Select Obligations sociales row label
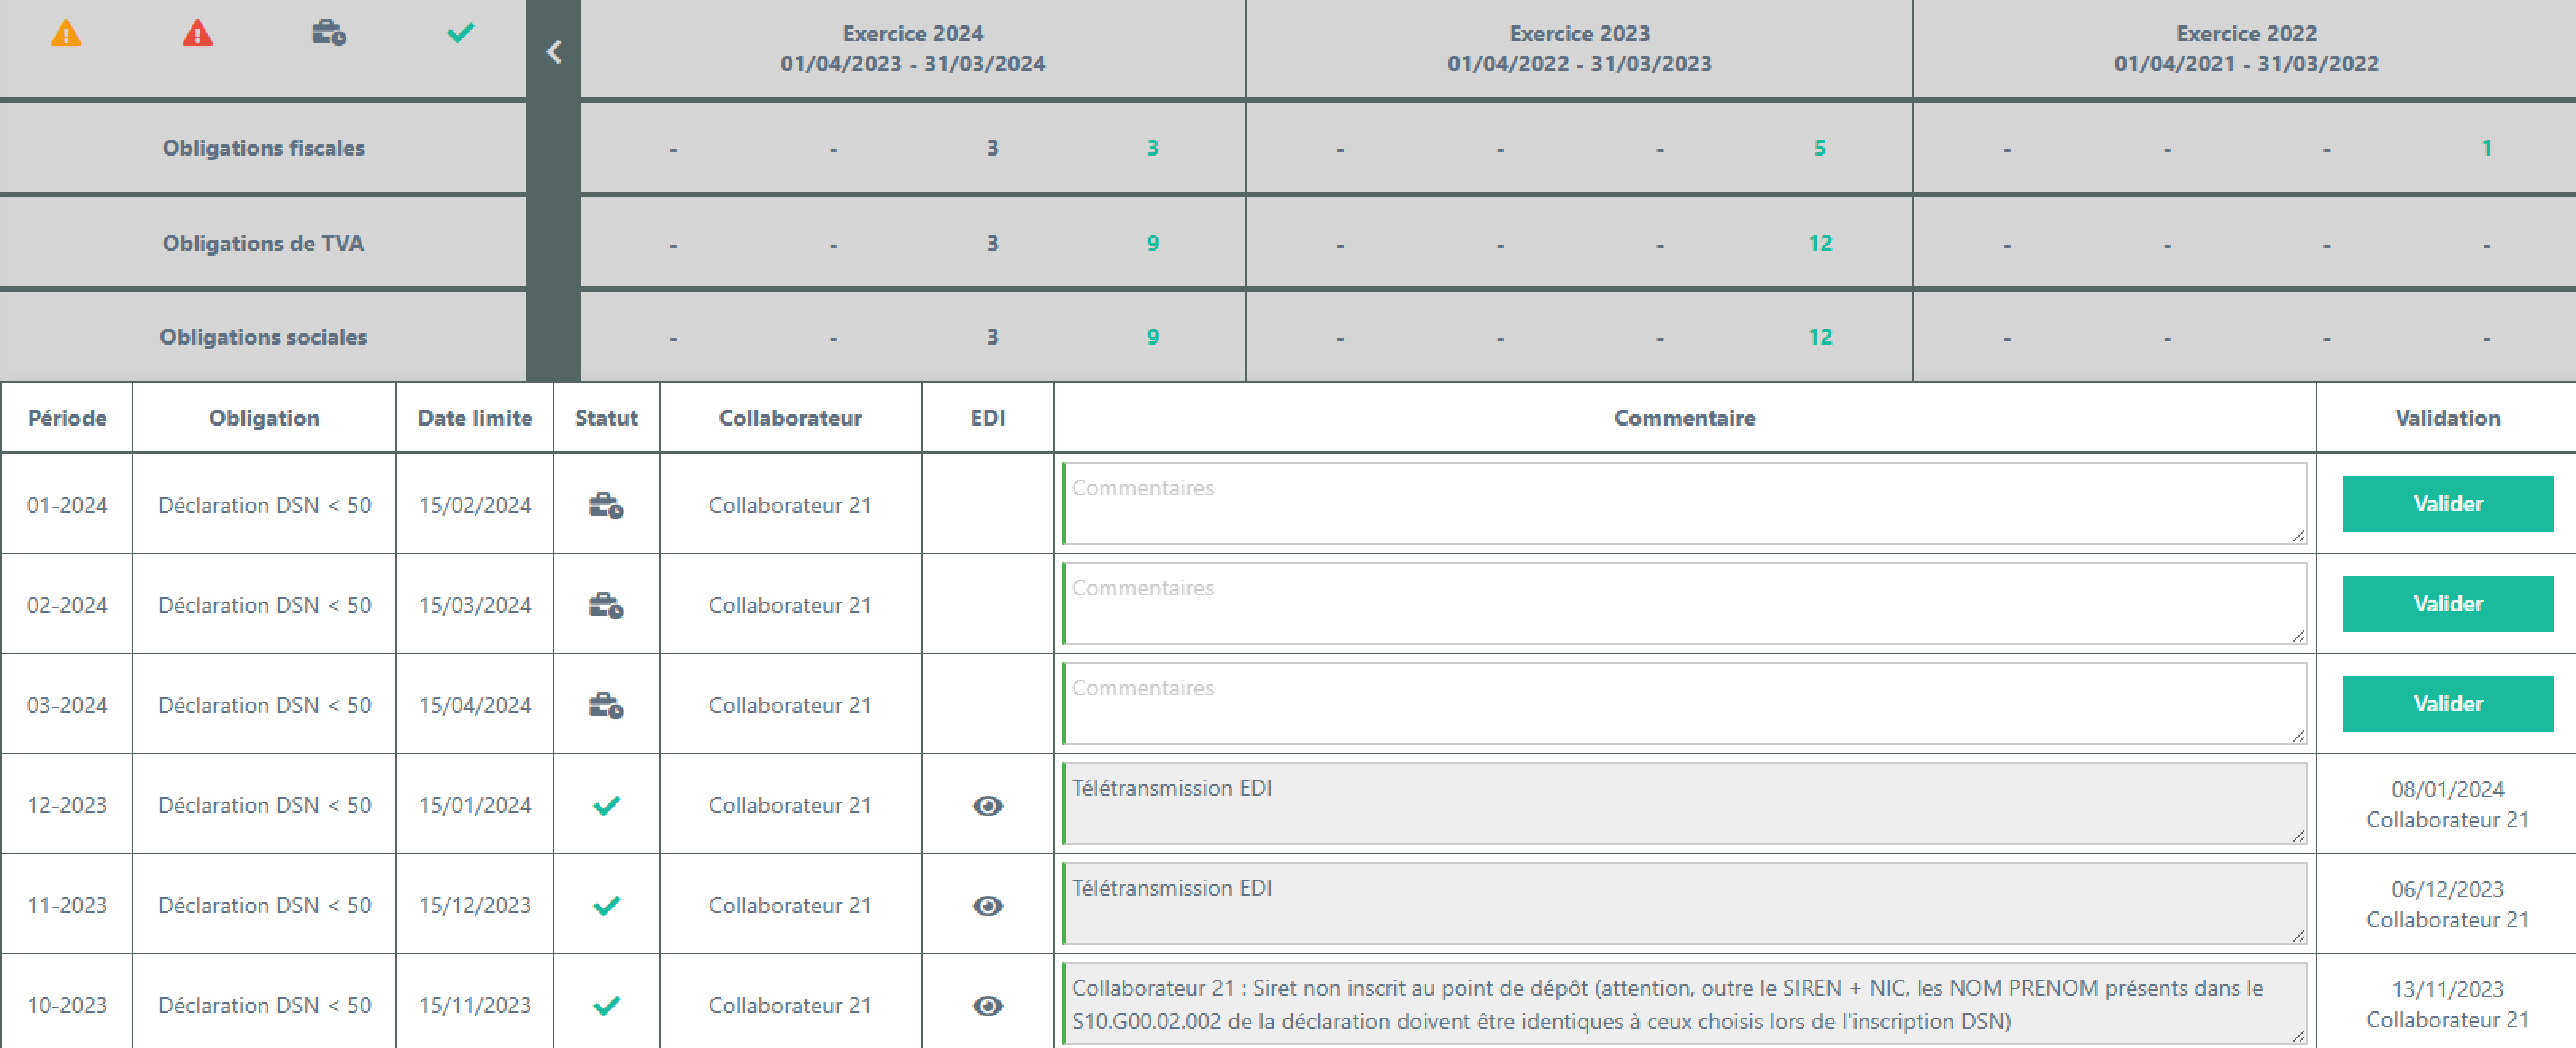The image size is (2576, 1048). 263,337
